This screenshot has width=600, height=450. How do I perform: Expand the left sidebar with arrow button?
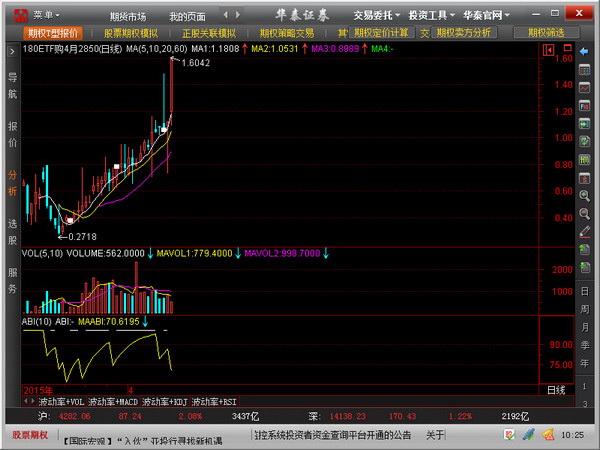coord(12,52)
